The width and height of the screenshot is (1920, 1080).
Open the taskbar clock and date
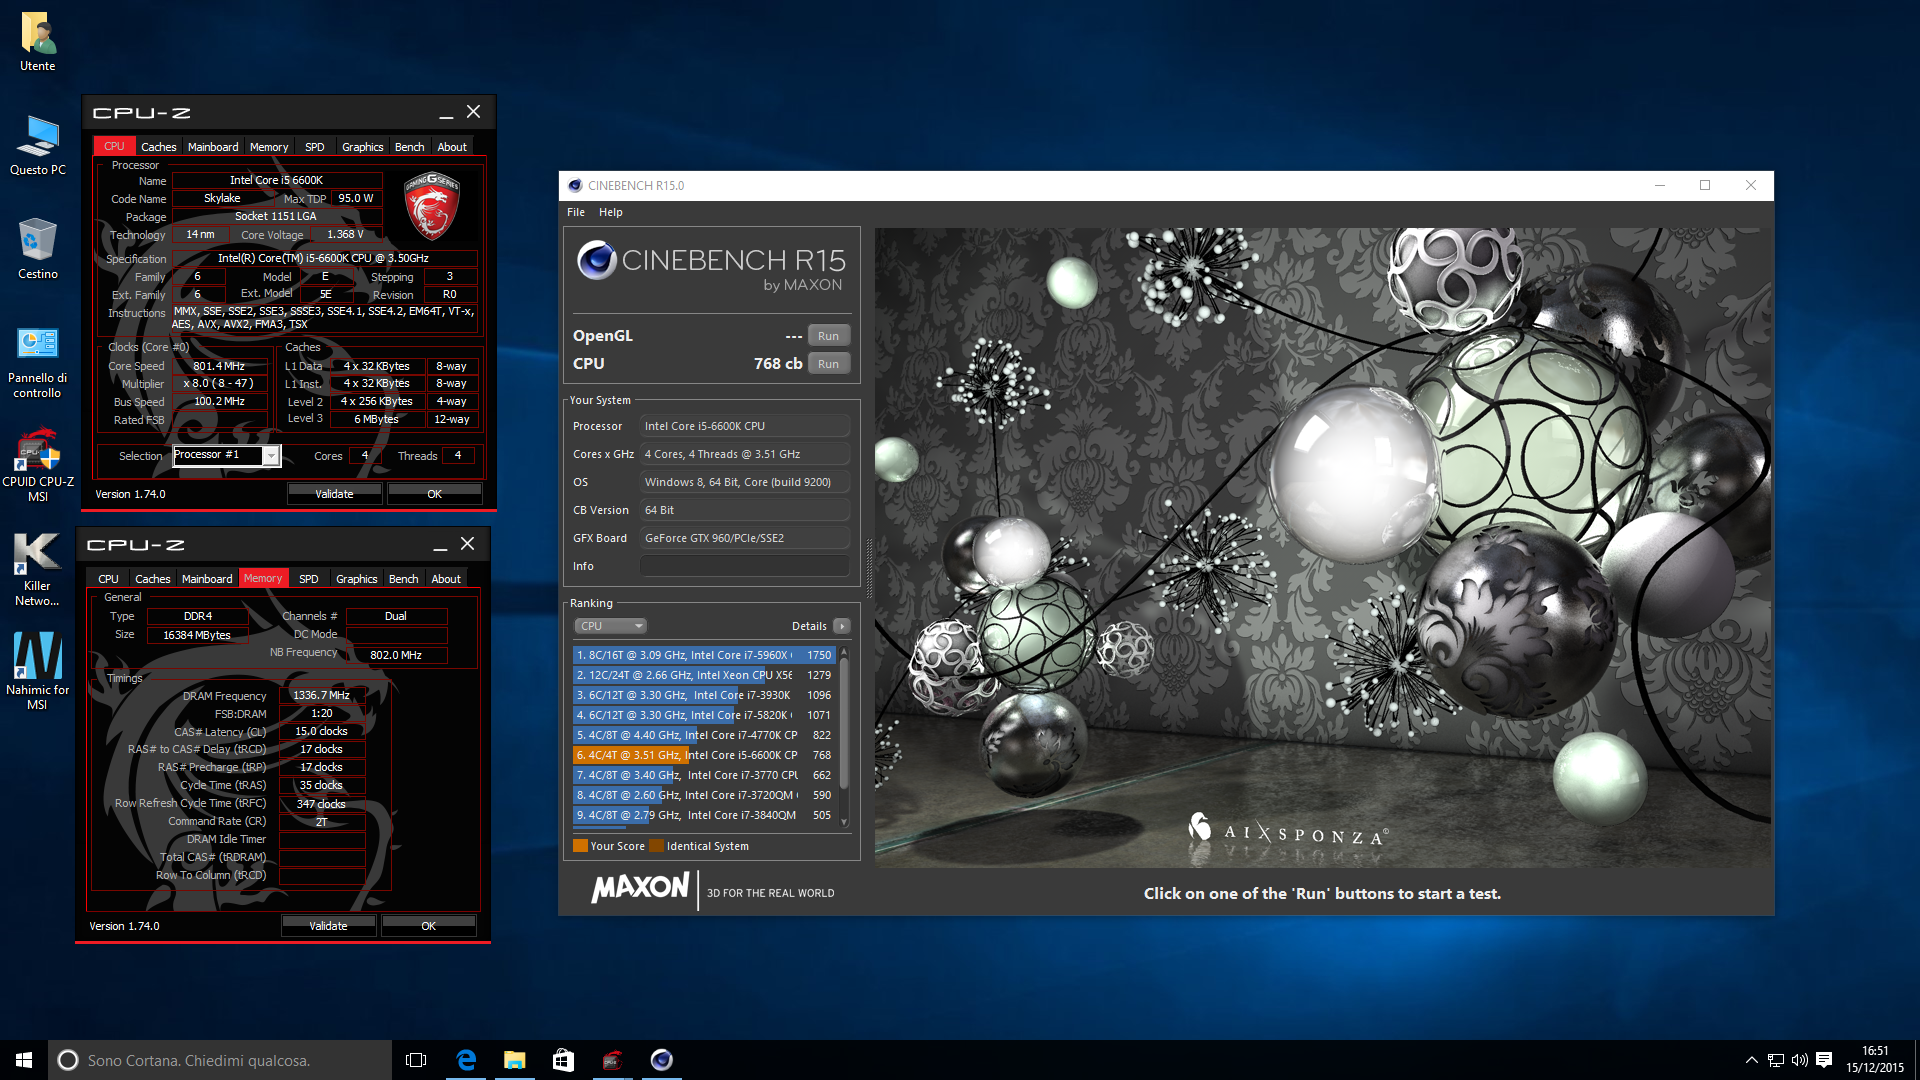[1875, 1060]
